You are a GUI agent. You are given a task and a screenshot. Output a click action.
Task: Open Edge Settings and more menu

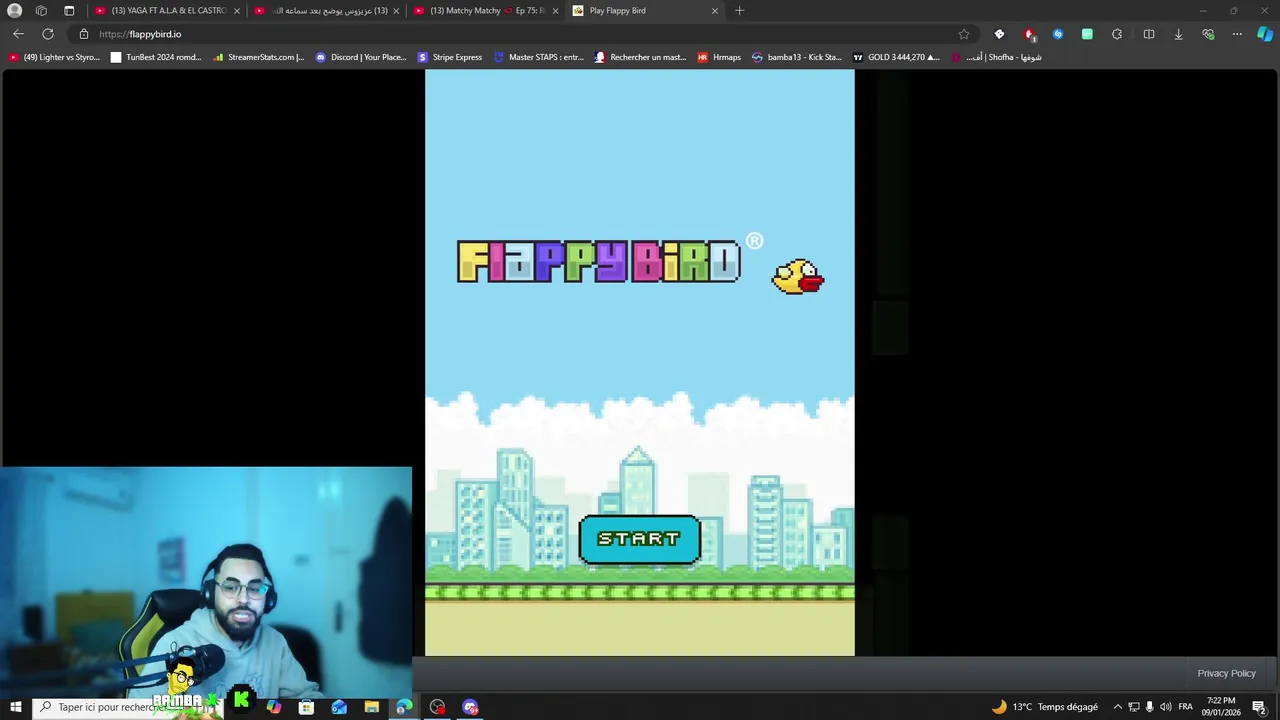(1237, 34)
